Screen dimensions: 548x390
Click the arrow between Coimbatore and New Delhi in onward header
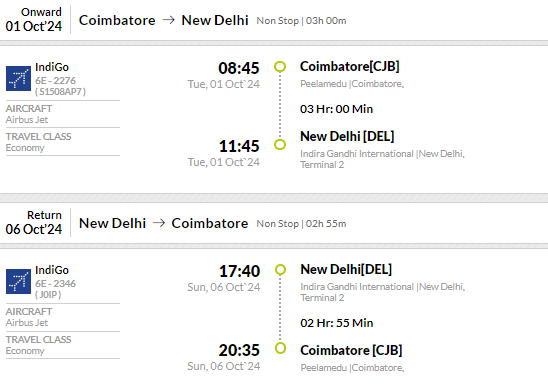point(168,20)
